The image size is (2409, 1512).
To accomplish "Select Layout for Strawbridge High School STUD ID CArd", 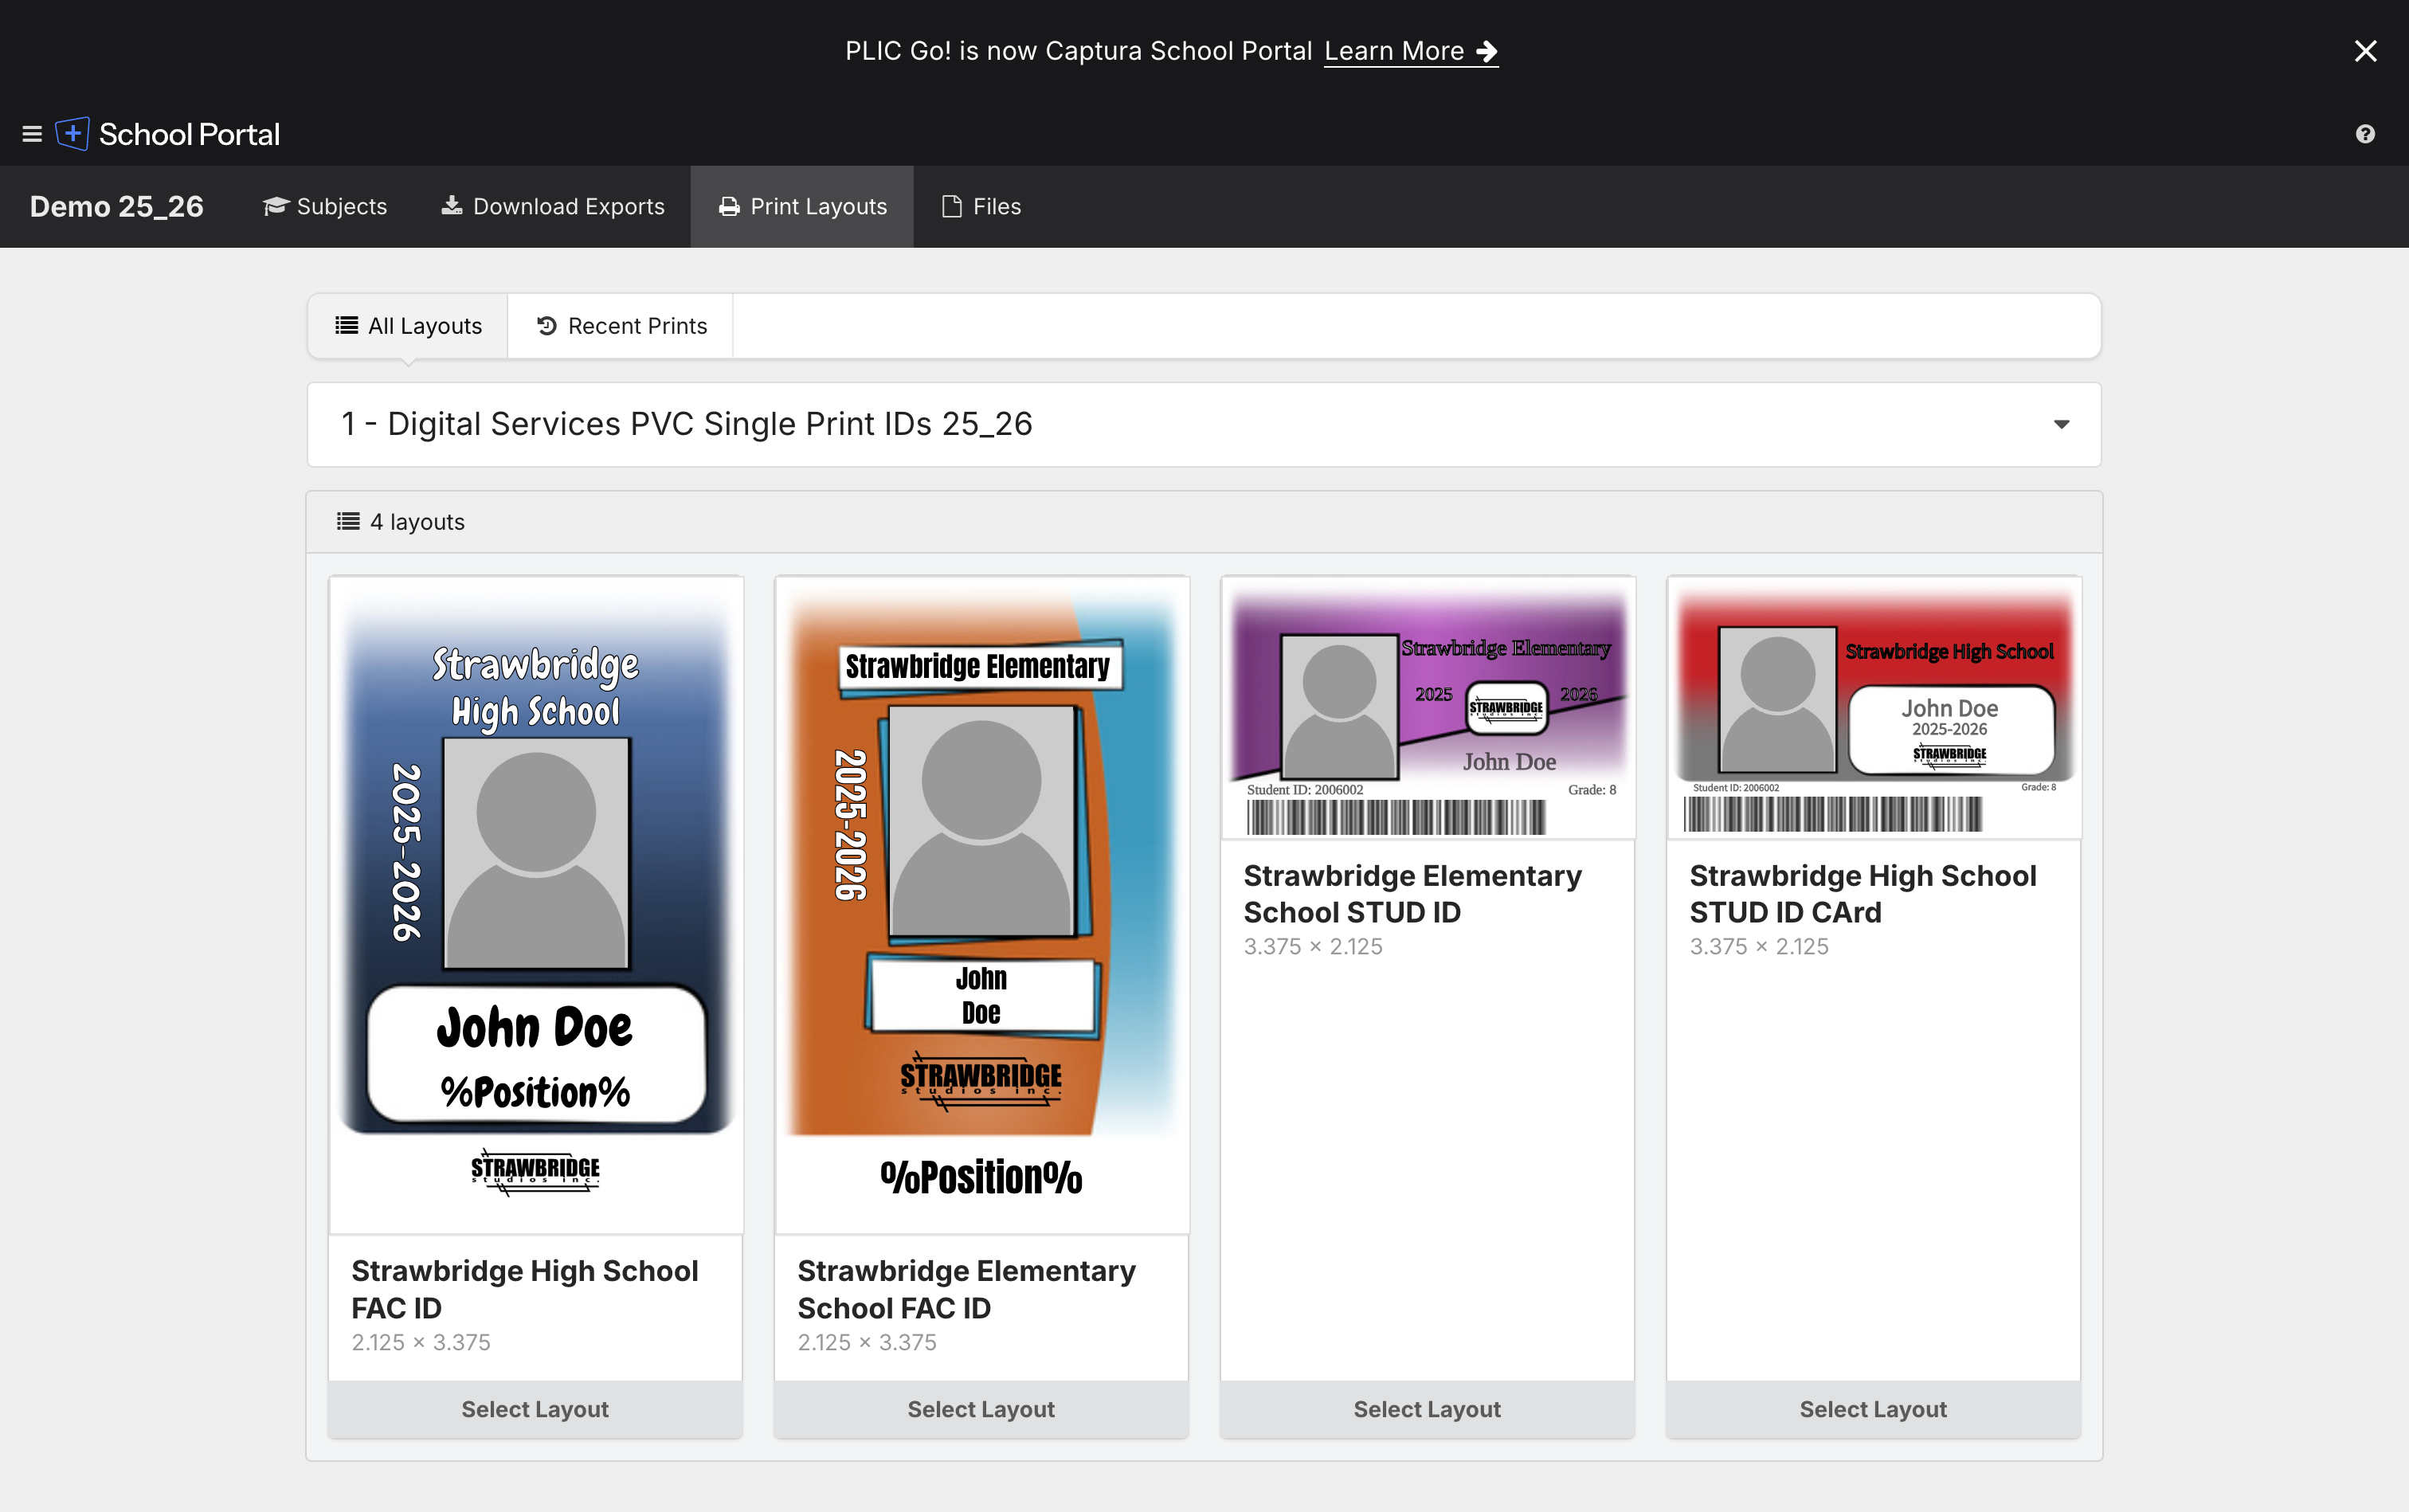I will pos(1873,1409).
